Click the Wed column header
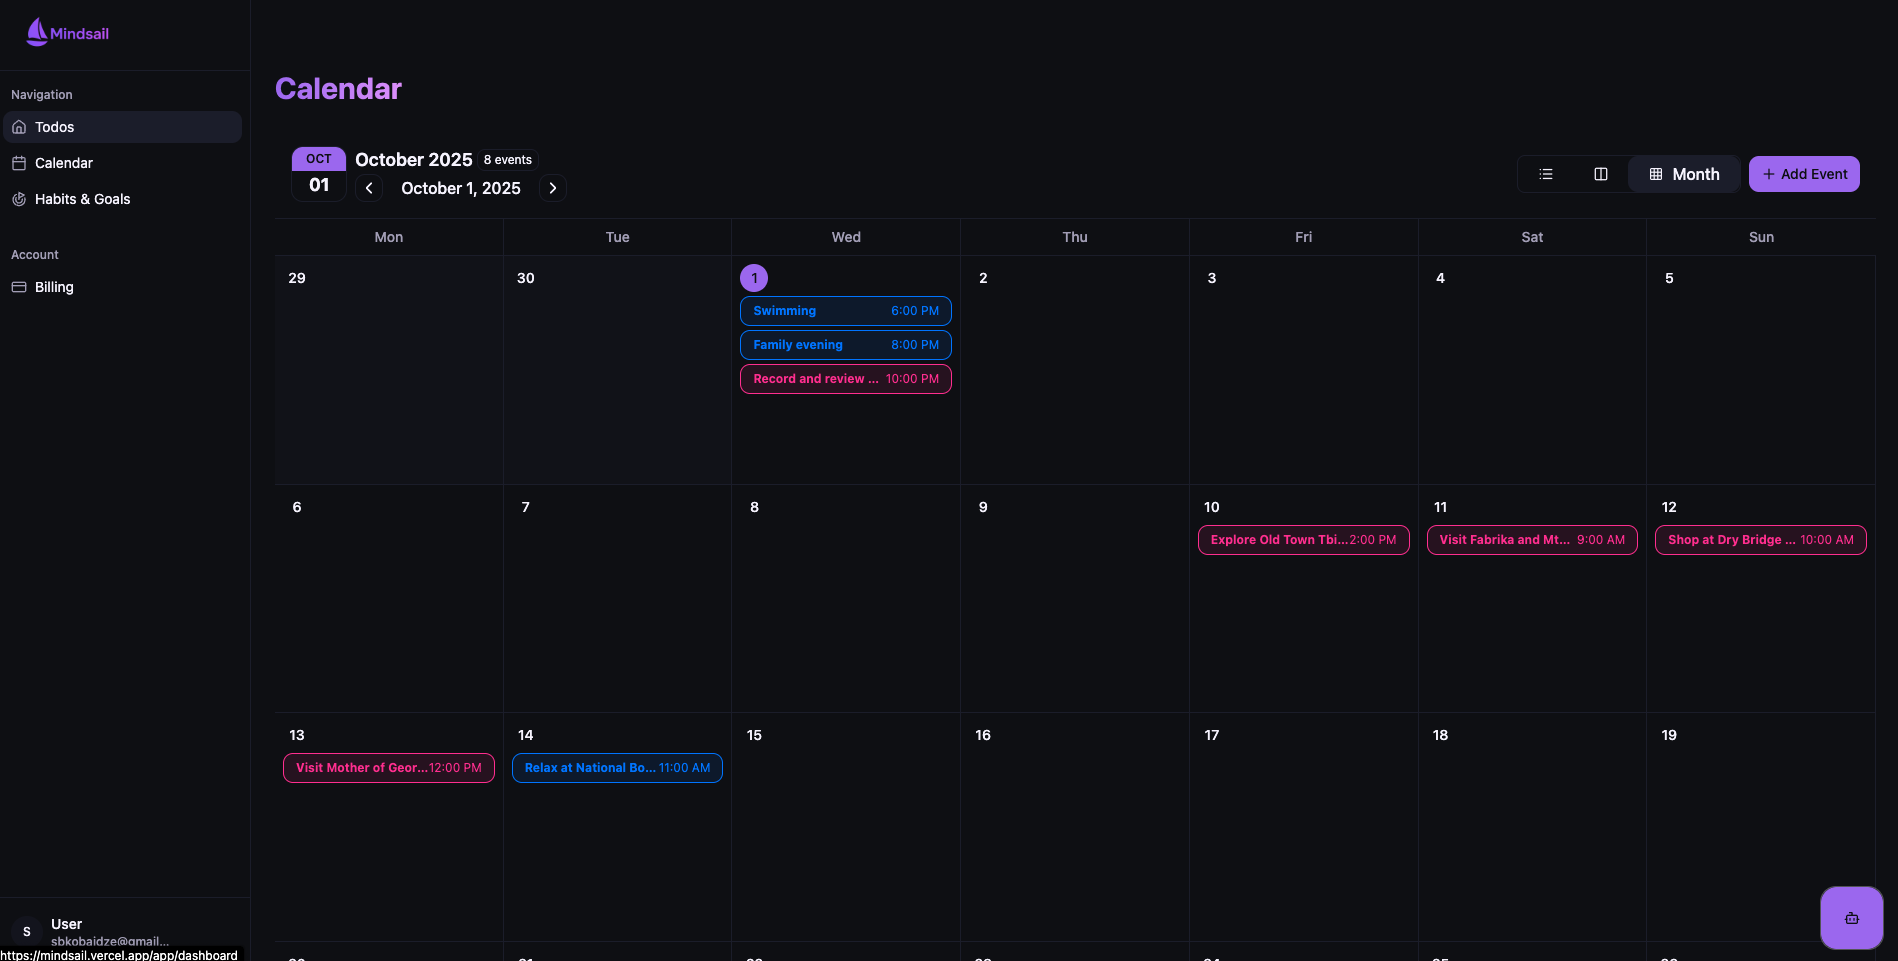This screenshot has width=1898, height=961. [x=846, y=237]
